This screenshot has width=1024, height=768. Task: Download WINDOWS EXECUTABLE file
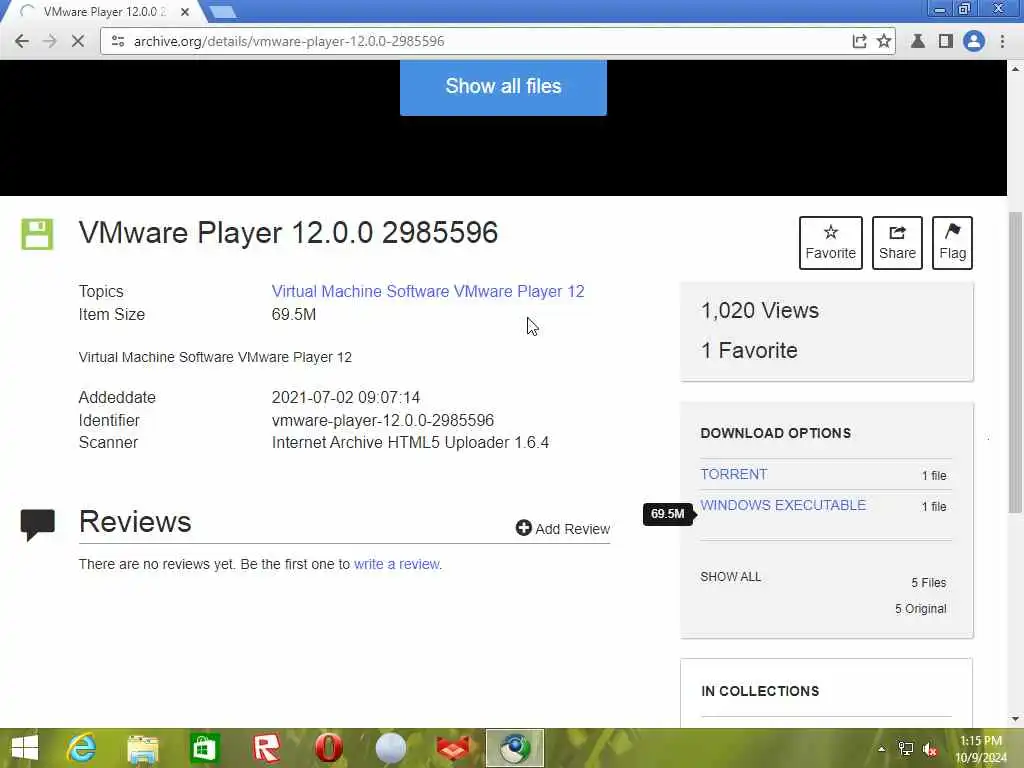click(x=783, y=505)
